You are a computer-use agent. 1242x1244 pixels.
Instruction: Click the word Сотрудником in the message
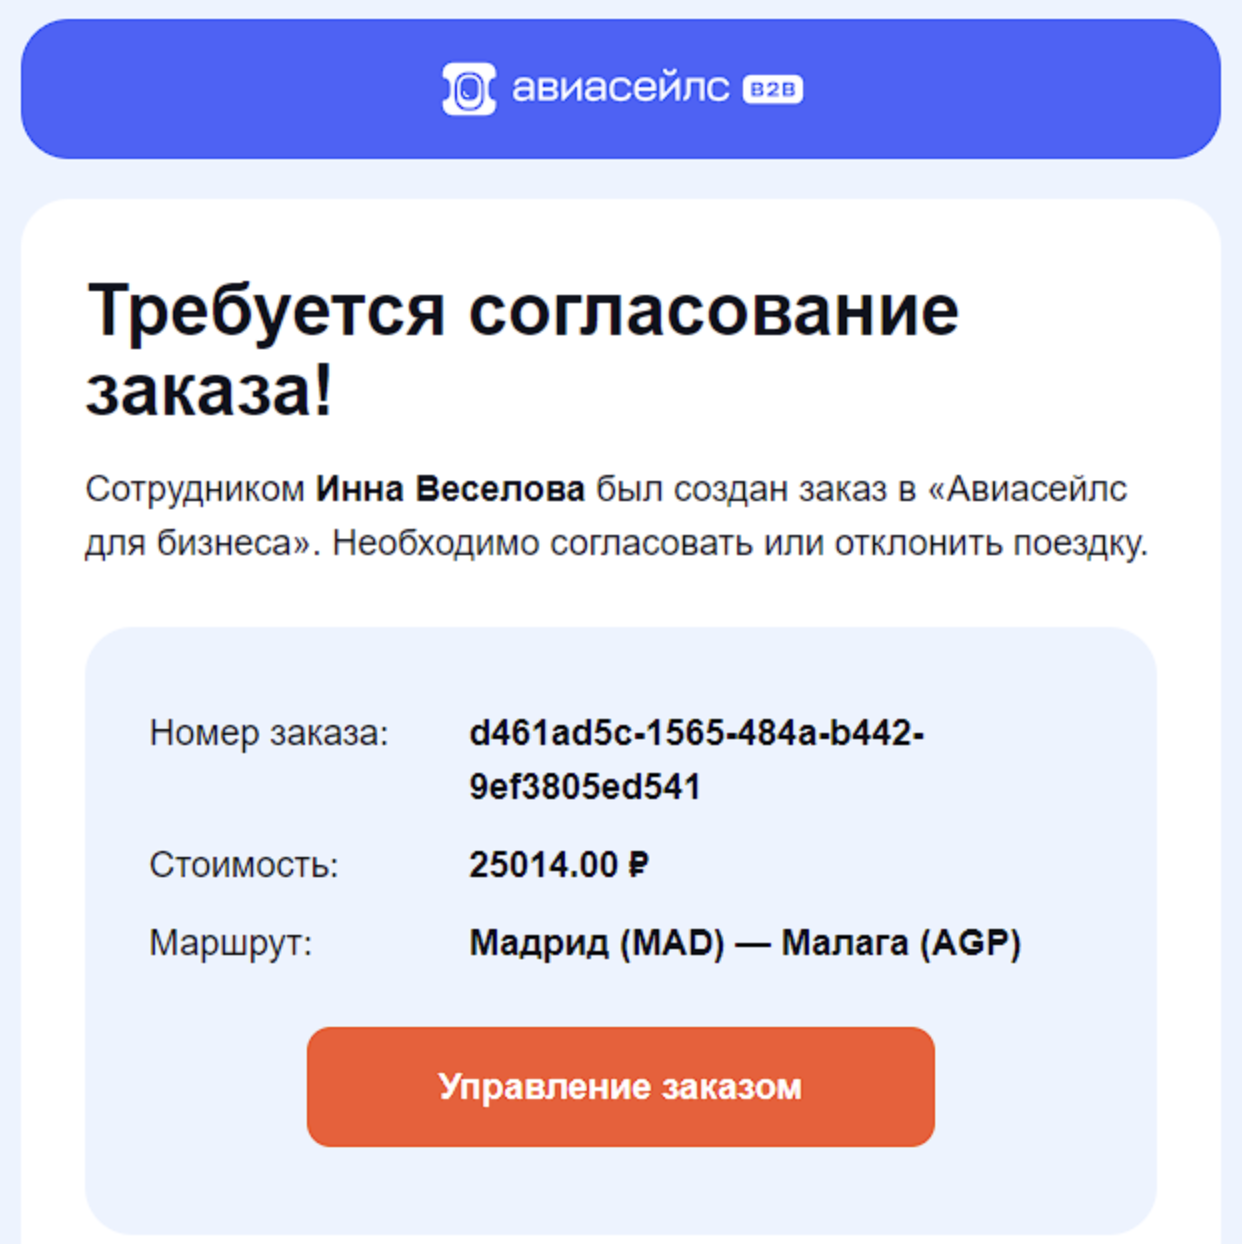(x=195, y=489)
